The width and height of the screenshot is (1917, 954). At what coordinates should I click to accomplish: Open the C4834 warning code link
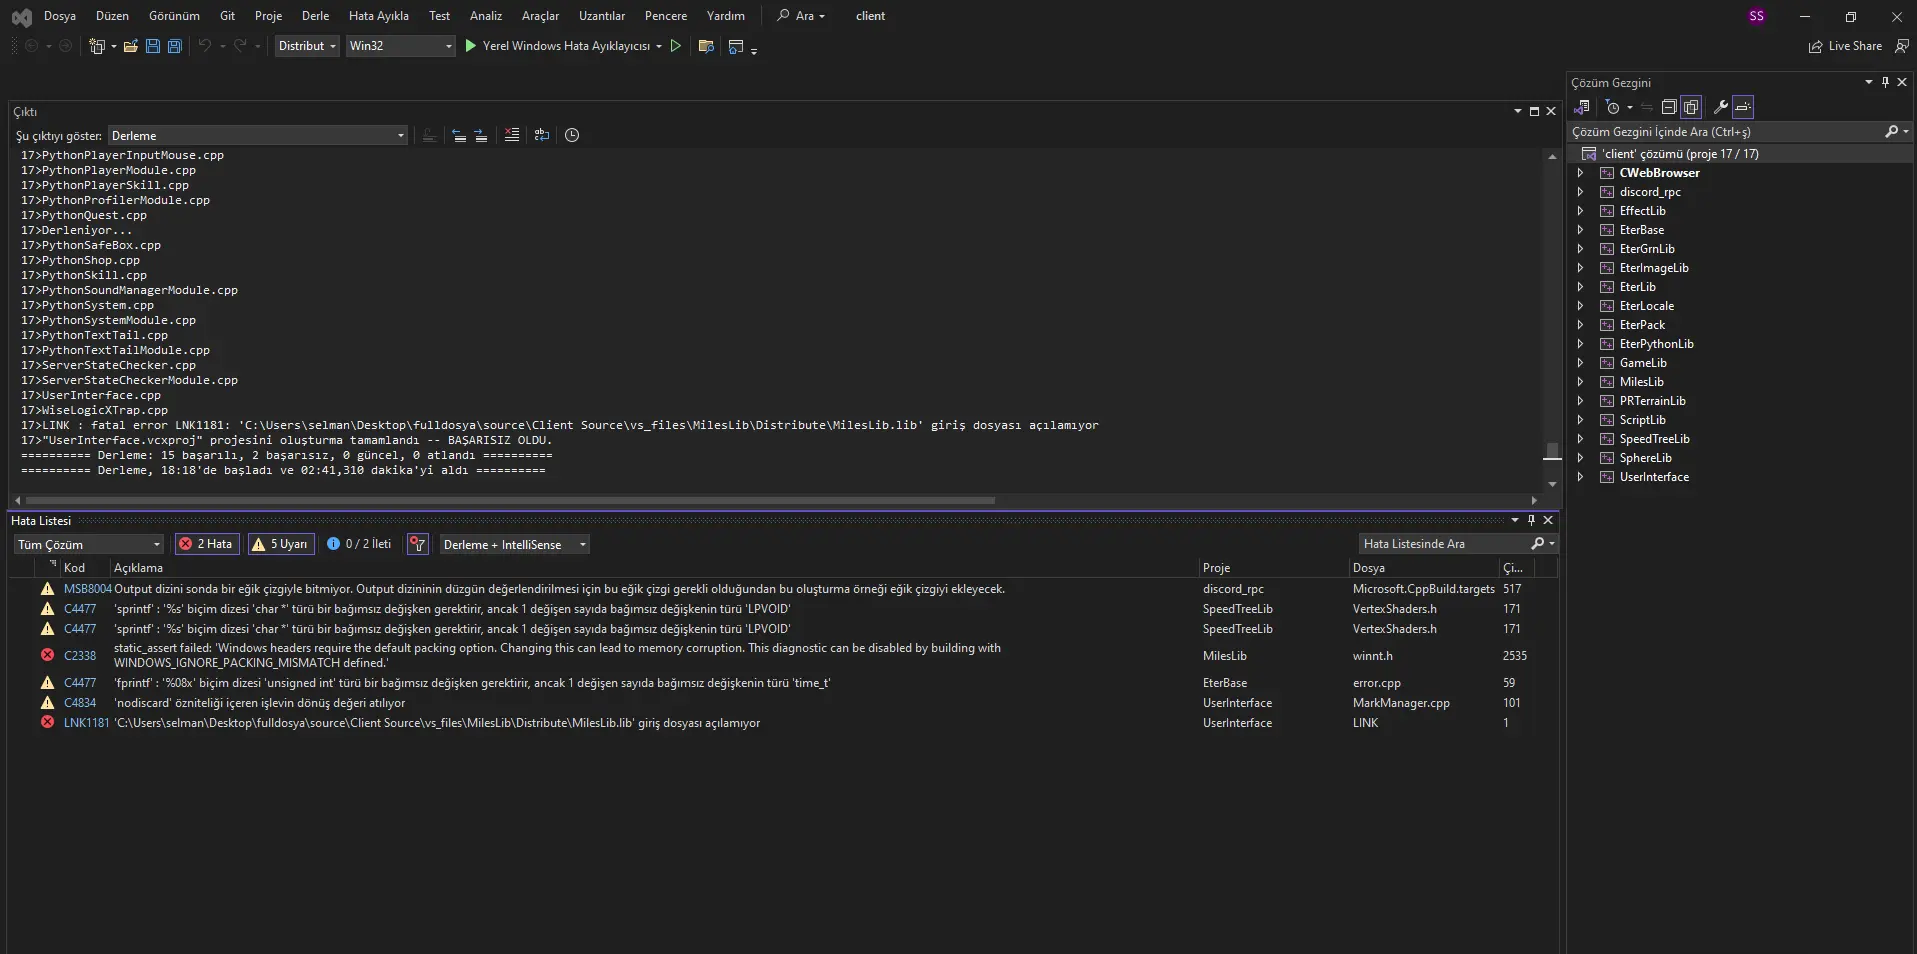80,703
